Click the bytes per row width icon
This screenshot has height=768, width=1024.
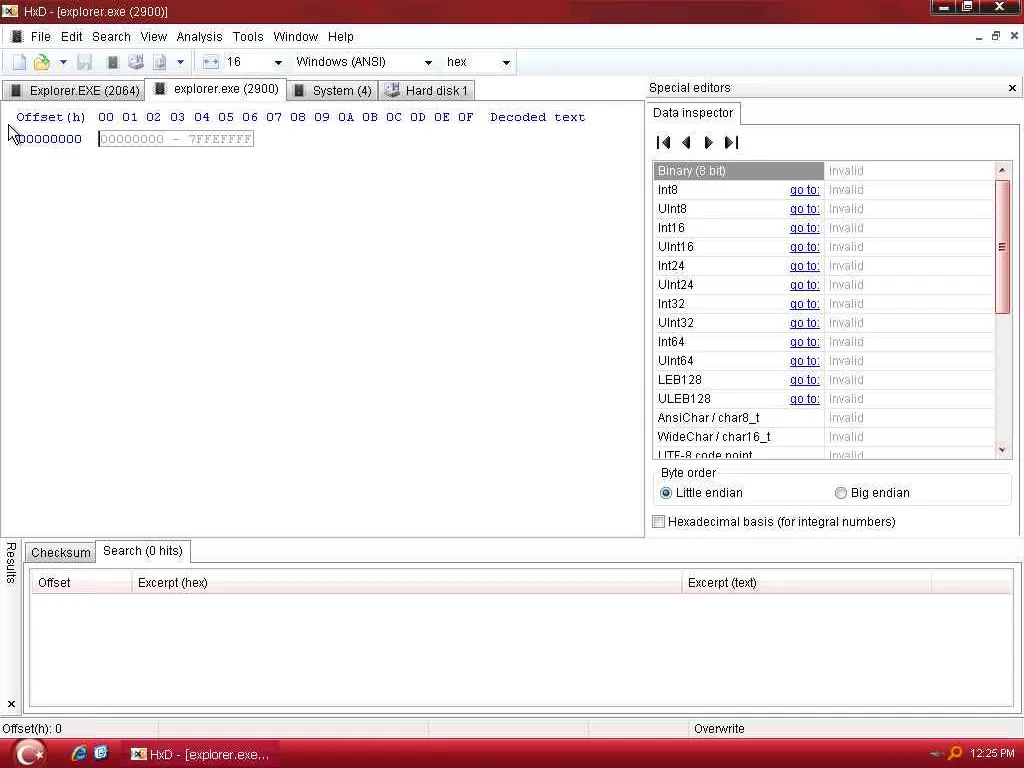pyautogui.click(x=210, y=62)
